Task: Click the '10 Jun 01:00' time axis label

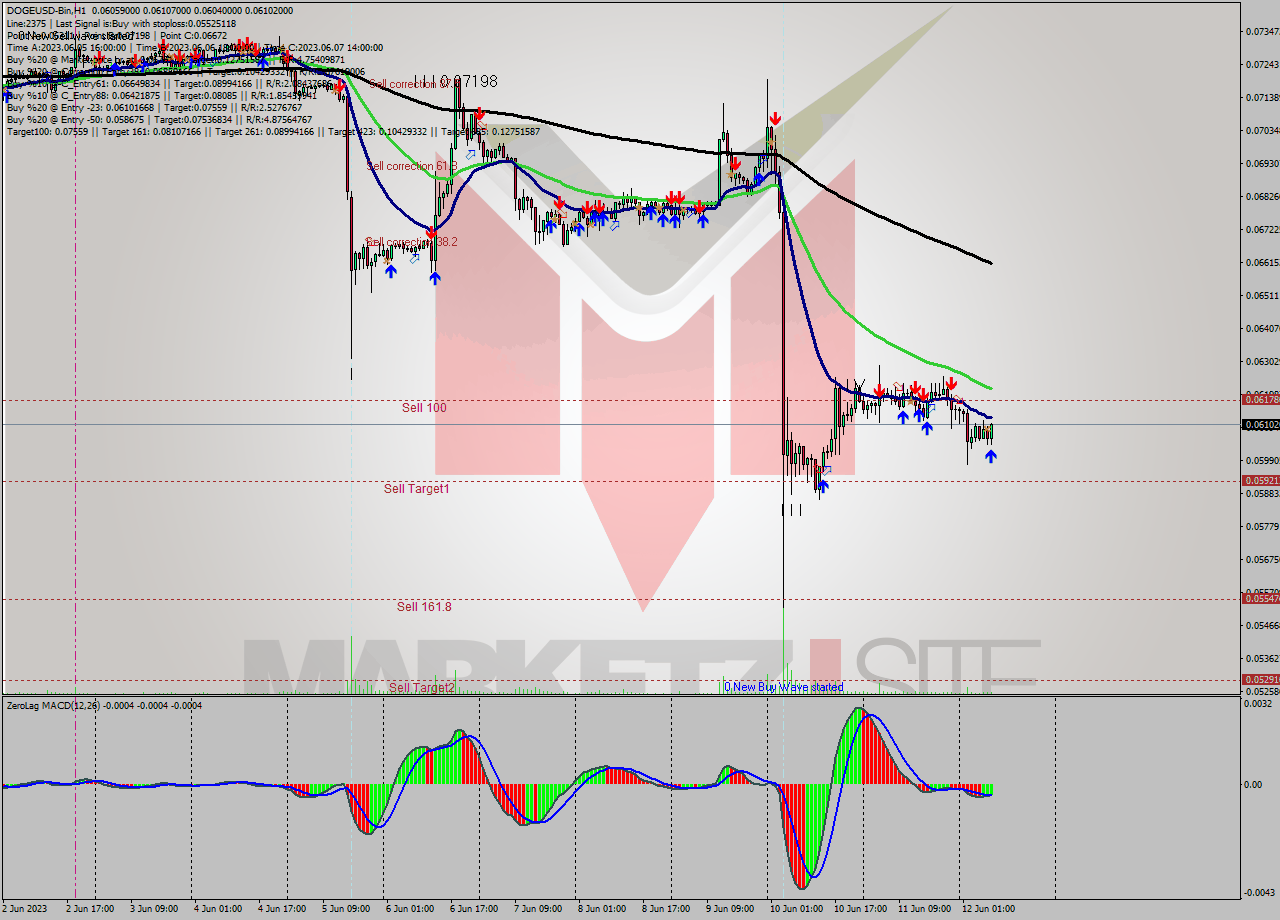Action: coord(796,909)
